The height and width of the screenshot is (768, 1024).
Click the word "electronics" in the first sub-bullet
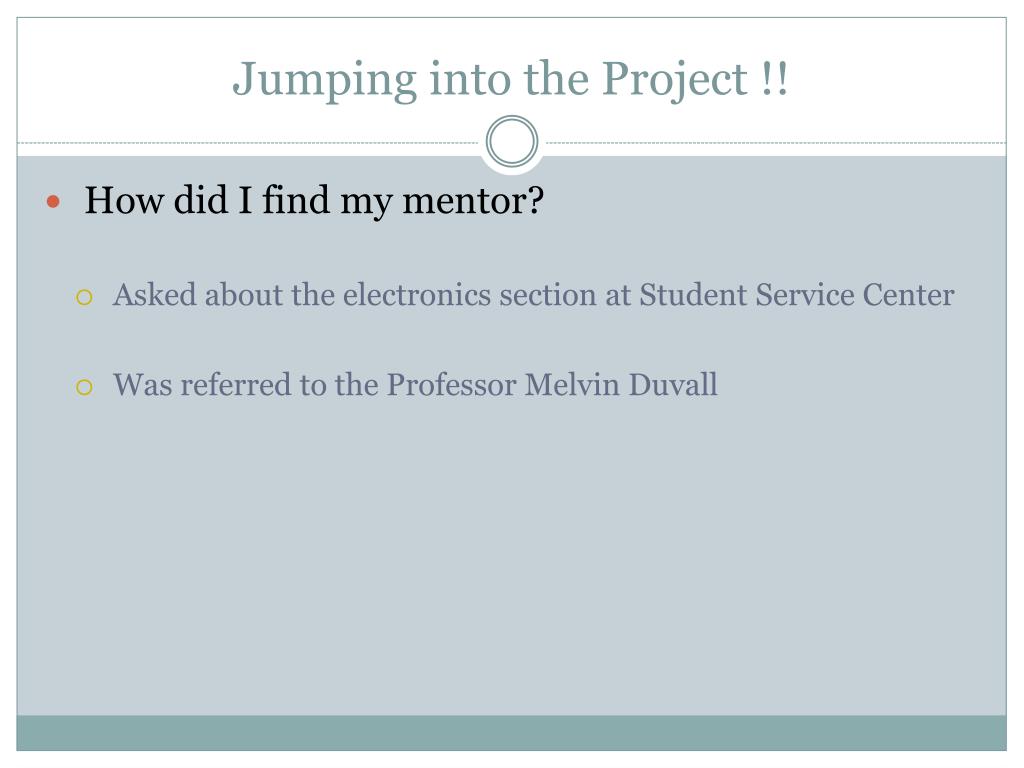417,295
